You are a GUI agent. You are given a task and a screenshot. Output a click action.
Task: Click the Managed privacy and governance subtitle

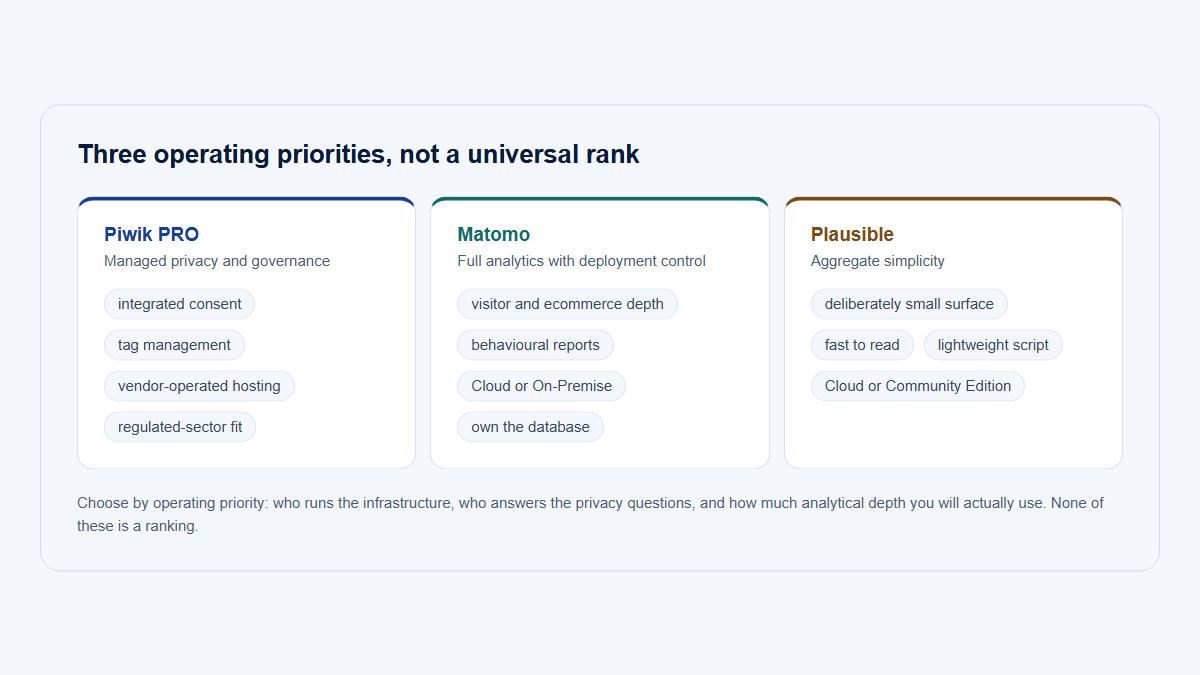click(x=217, y=261)
